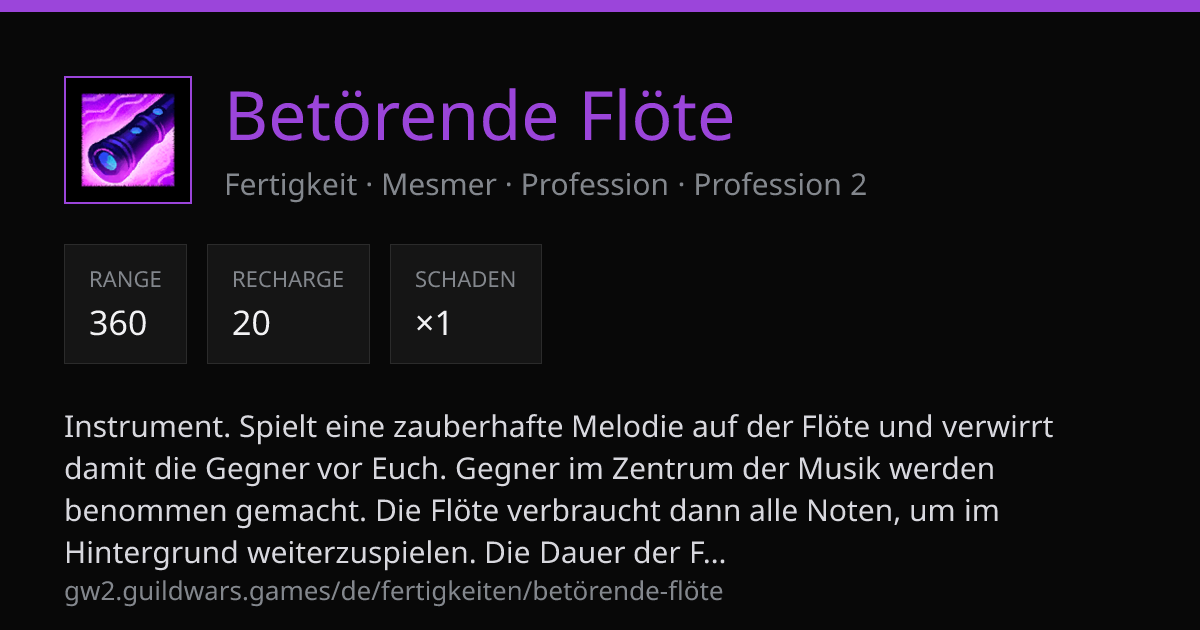The height and width of the screenshot is (630, 1200).
Task: Click the ×1 damage multiplier value
Action: click(433, 323)
